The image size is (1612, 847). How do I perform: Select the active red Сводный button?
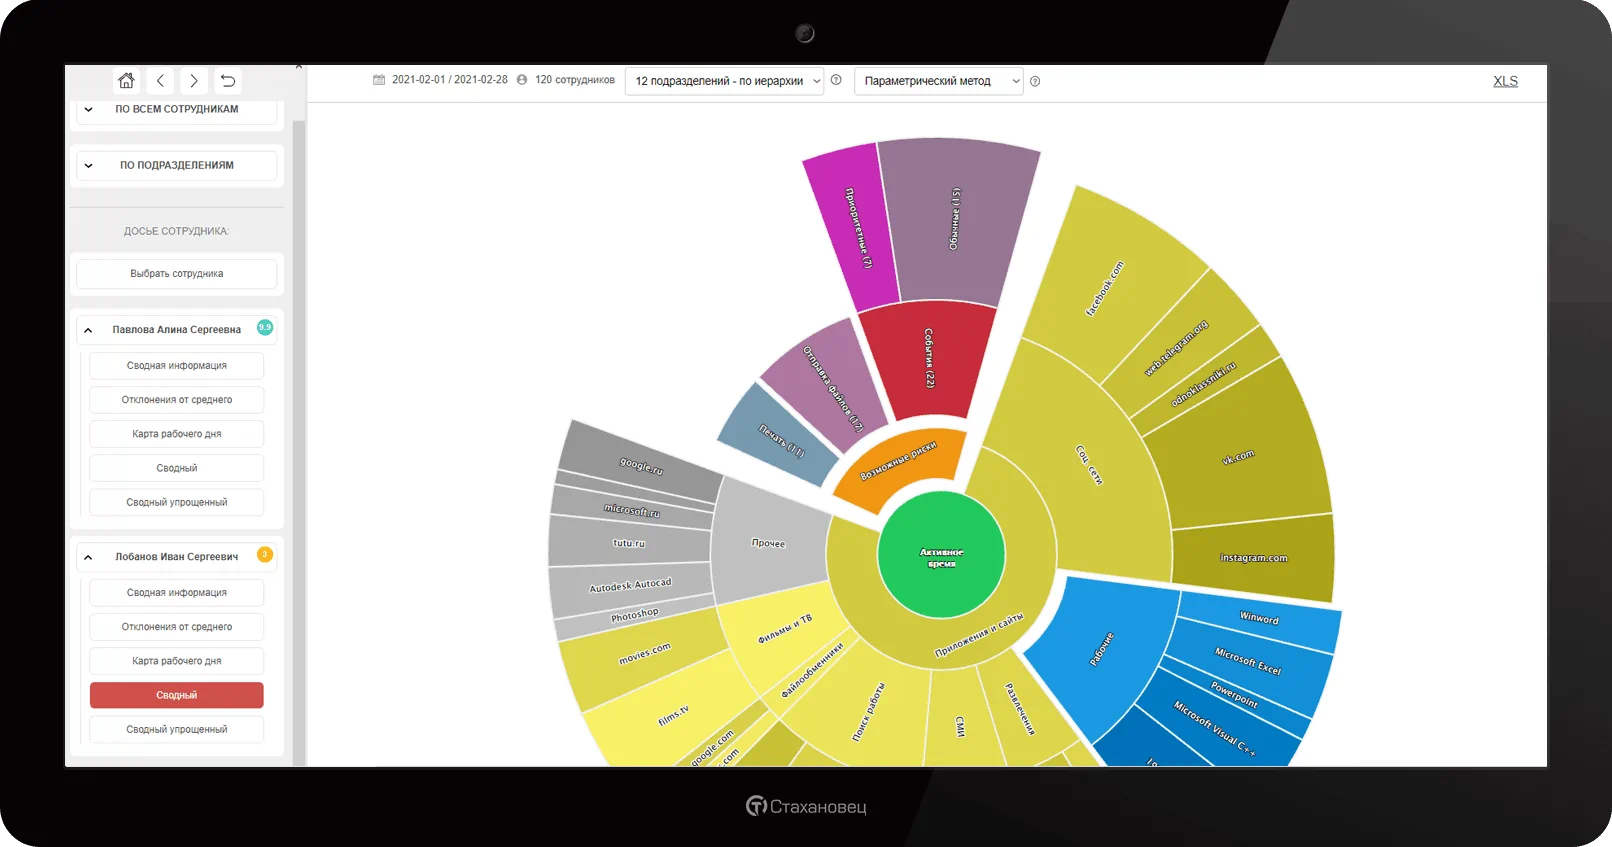coord(177,695)
